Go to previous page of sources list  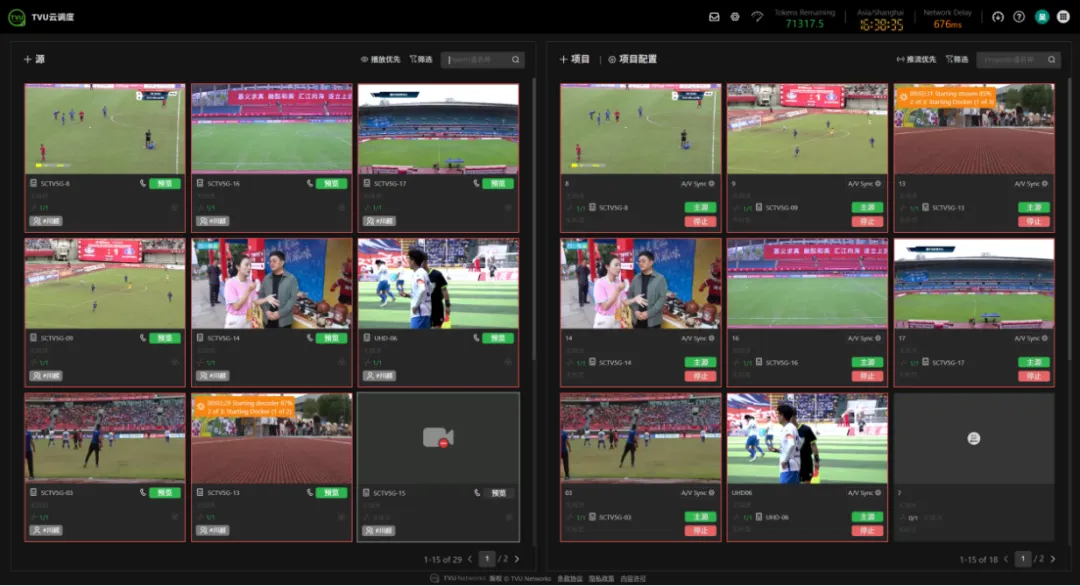(470, 559)
